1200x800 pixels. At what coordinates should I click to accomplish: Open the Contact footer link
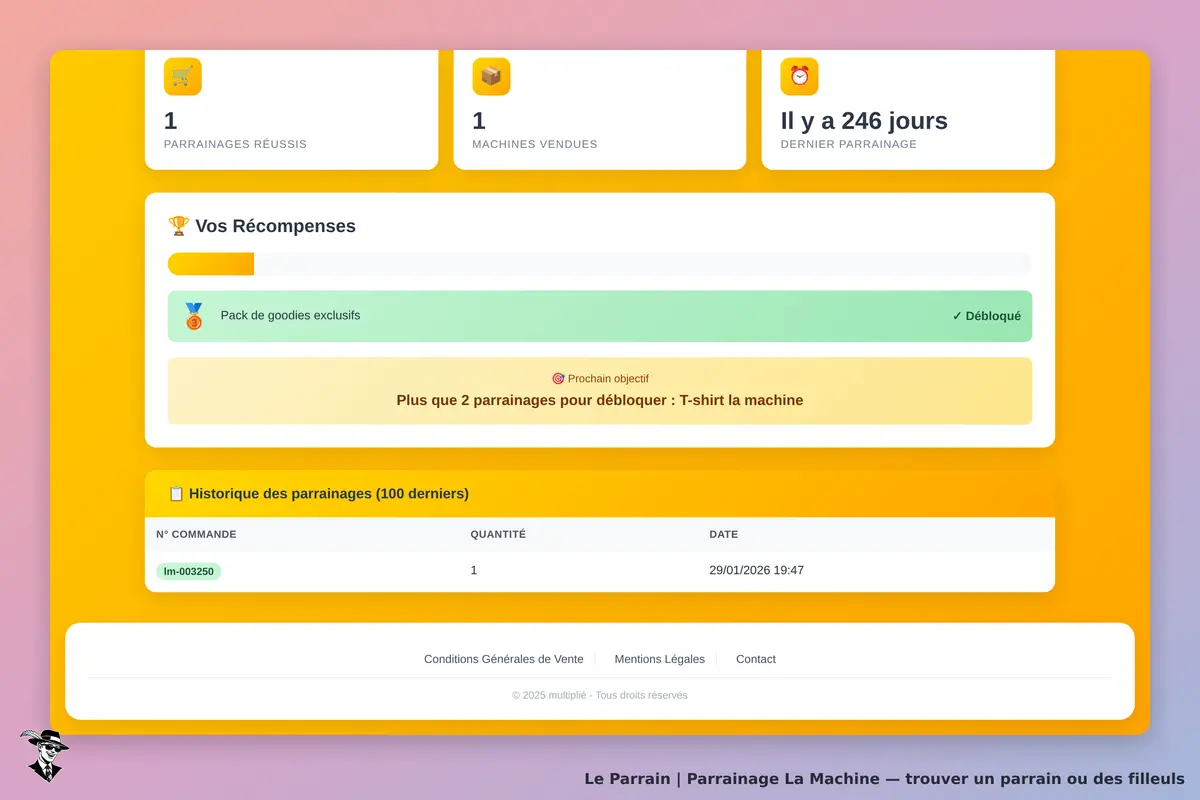click(756, 659)
